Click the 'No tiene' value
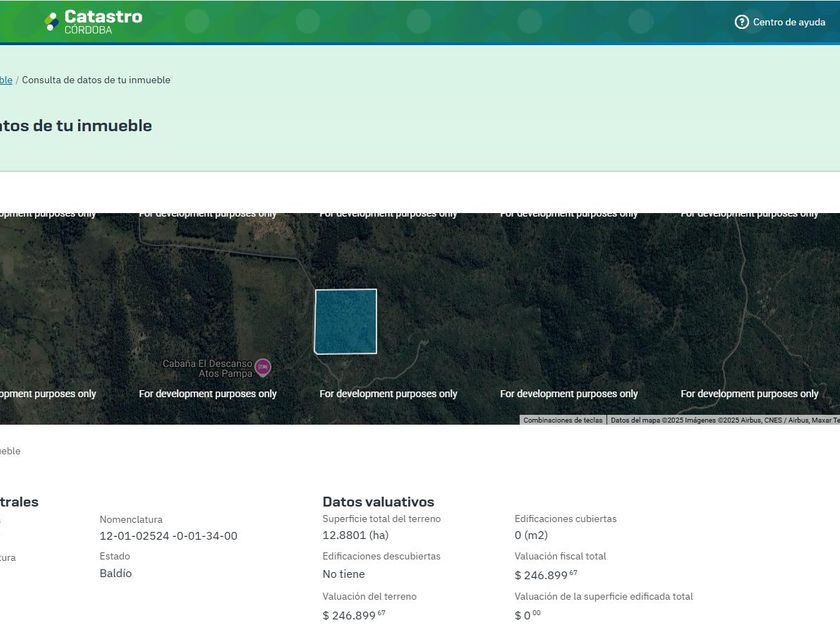The height and width of the screenshot is (630, 840). (343, 574)
